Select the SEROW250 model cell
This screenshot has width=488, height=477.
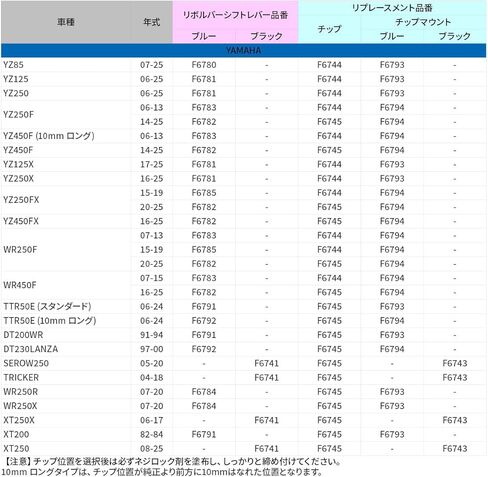point(26,363)
